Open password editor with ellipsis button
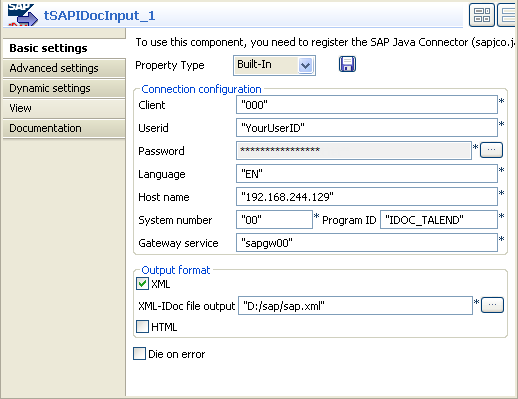 tap(491, 150)
